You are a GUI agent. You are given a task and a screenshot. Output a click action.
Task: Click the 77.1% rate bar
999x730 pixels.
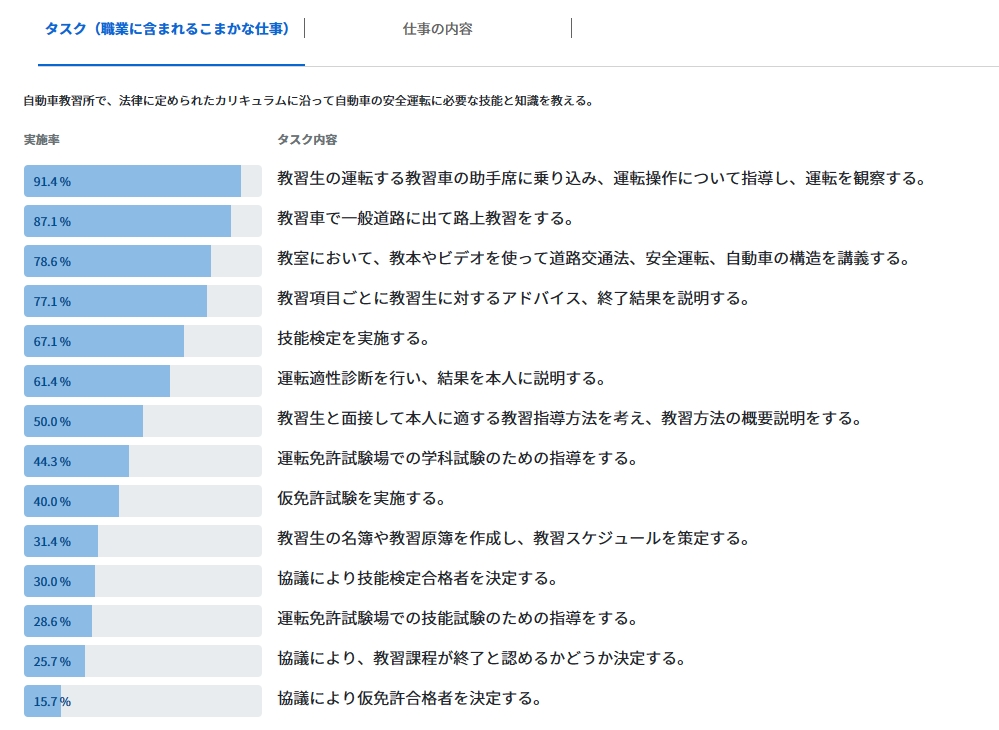[x=142, y=301]
